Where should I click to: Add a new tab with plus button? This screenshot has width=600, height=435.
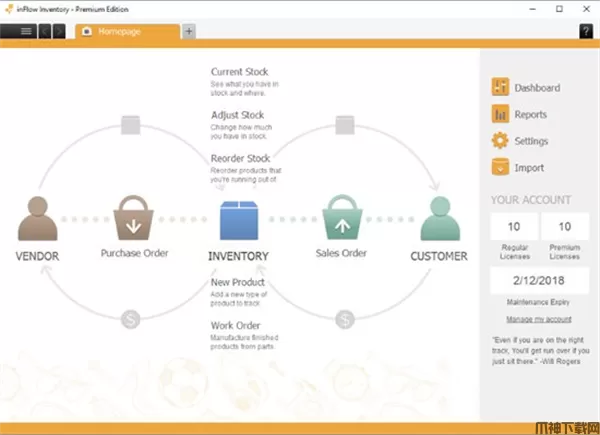tap(189, 31)
